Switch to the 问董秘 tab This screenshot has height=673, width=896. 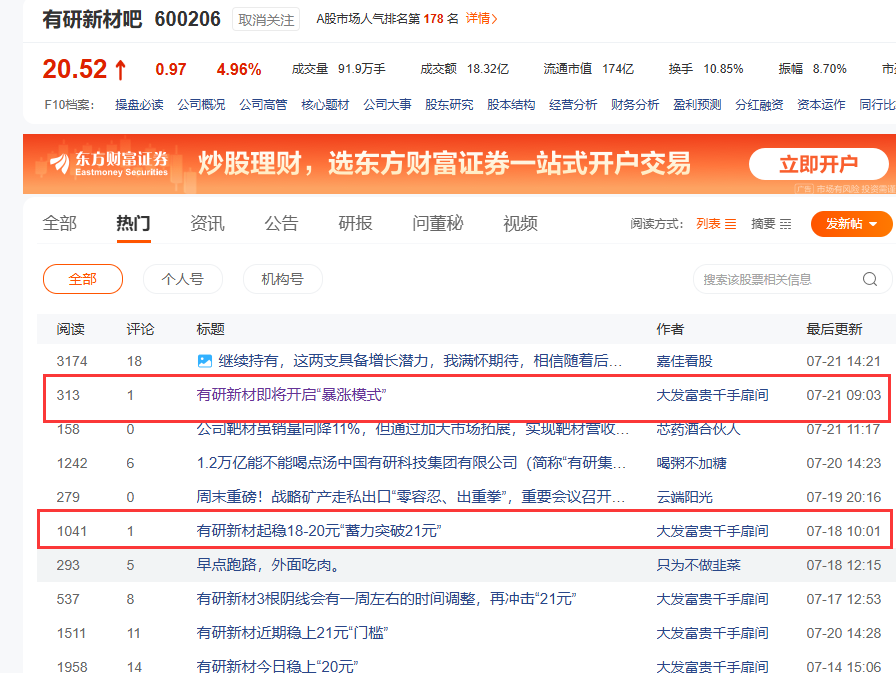pyautogui.click(x=437, y=223)
